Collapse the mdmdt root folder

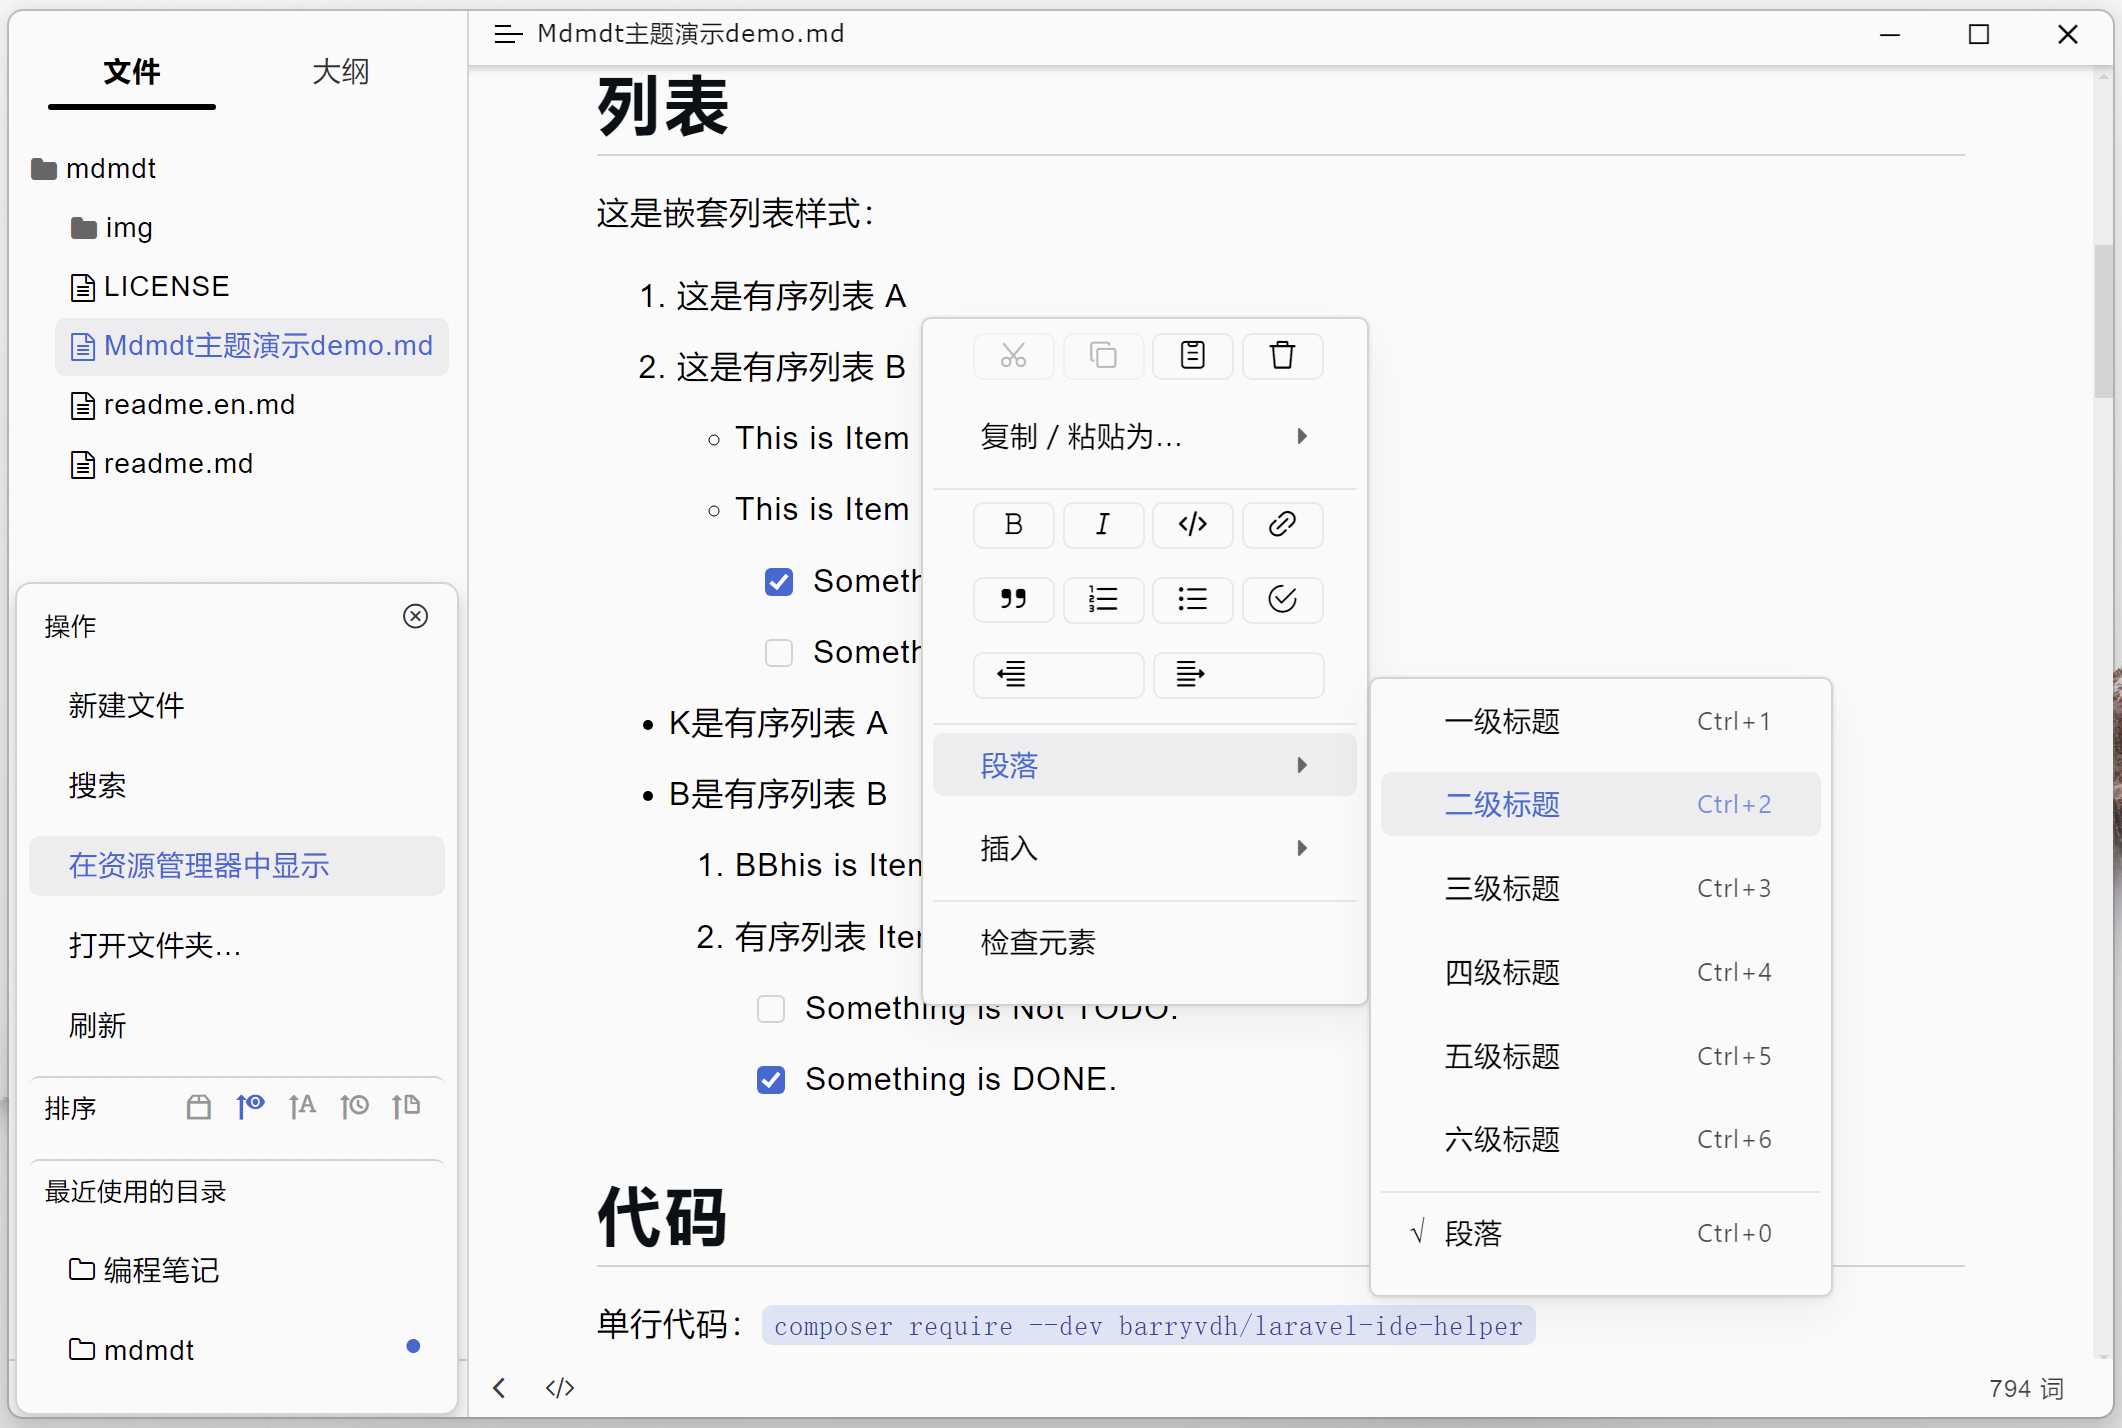click(x=94, y=169)
